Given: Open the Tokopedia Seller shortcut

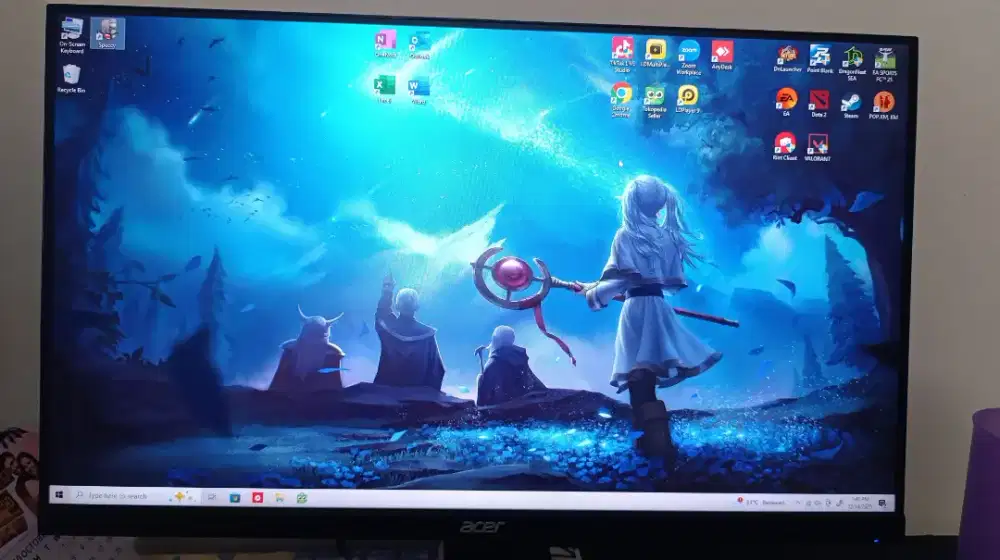Looking at the screenshot, I should tap(654, 102).
